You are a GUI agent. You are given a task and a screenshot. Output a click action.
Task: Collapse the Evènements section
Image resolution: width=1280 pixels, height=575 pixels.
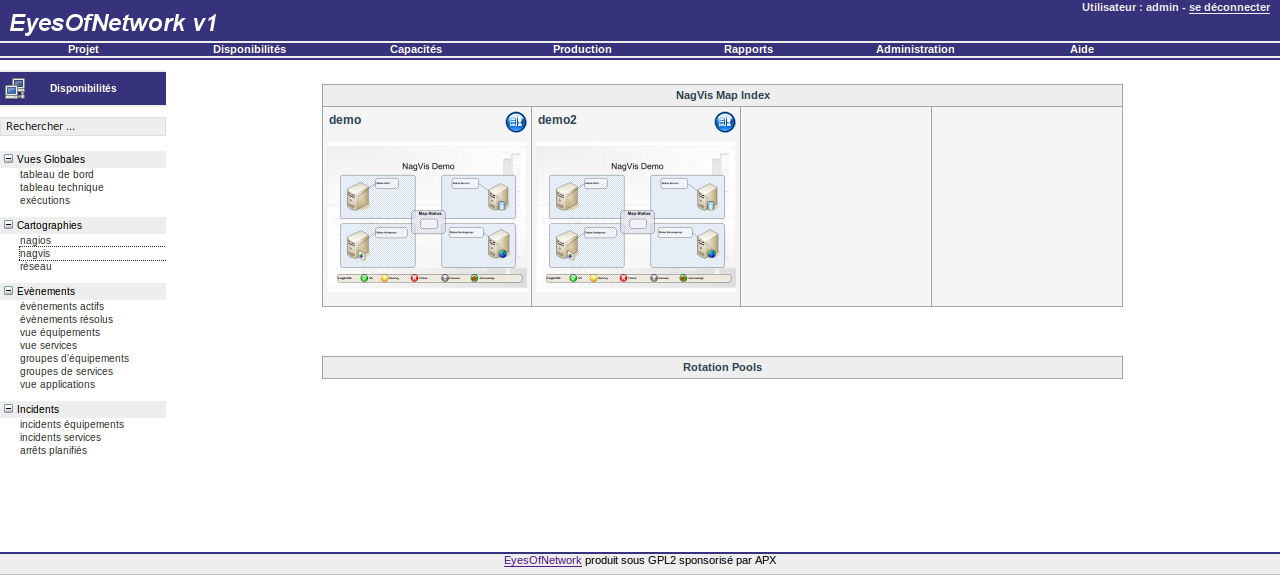coord(8,291)
